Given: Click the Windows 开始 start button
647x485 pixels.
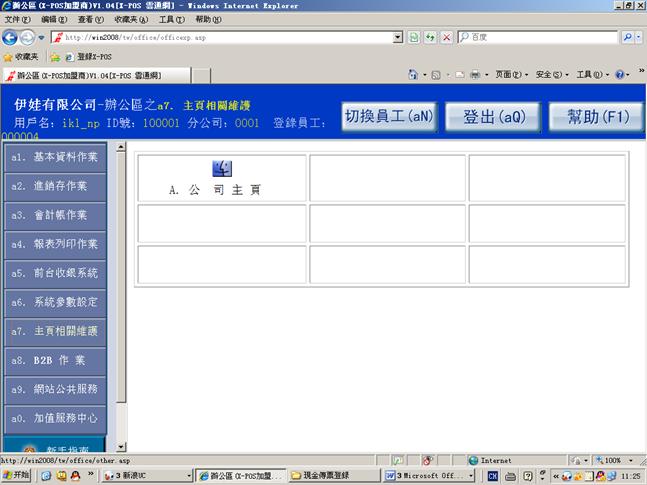Looking at the screenshot, I should click(x=17, y=476).
